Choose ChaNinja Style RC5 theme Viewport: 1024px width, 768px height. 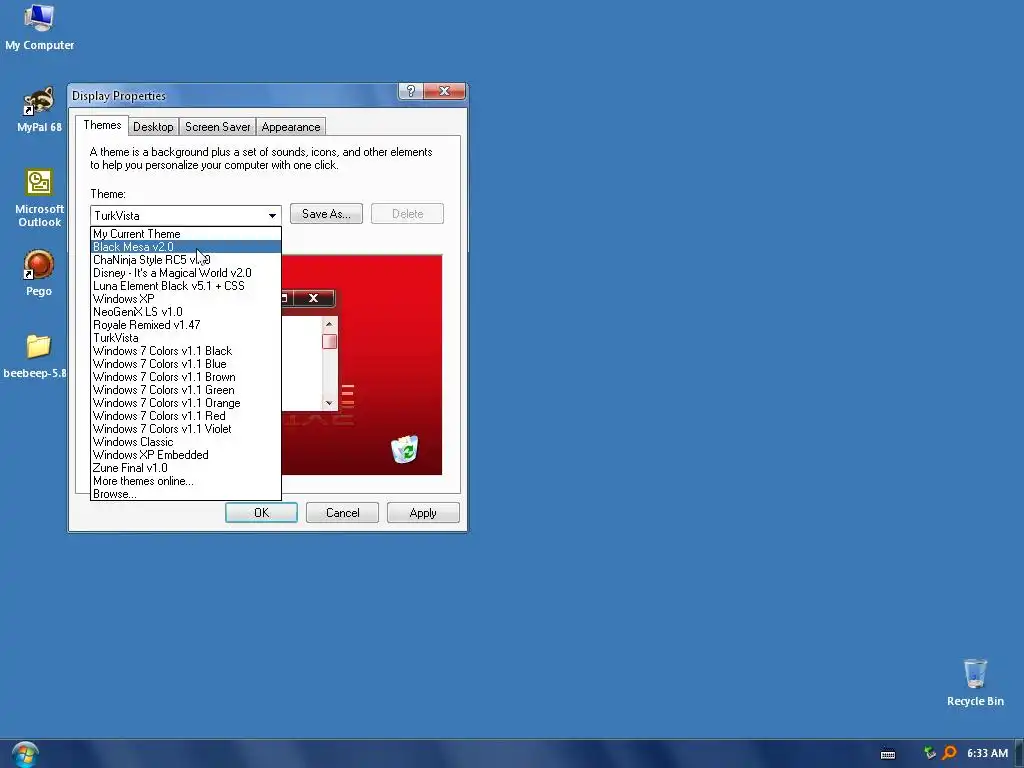(185, 260)
